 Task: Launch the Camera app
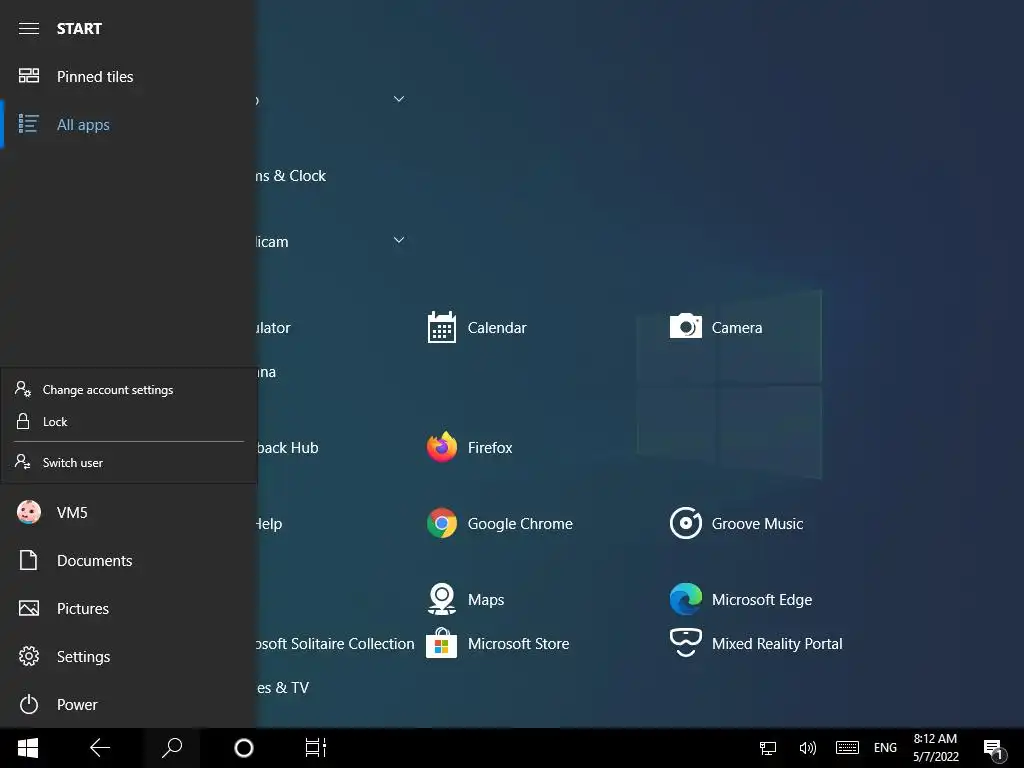pos(716,327)
